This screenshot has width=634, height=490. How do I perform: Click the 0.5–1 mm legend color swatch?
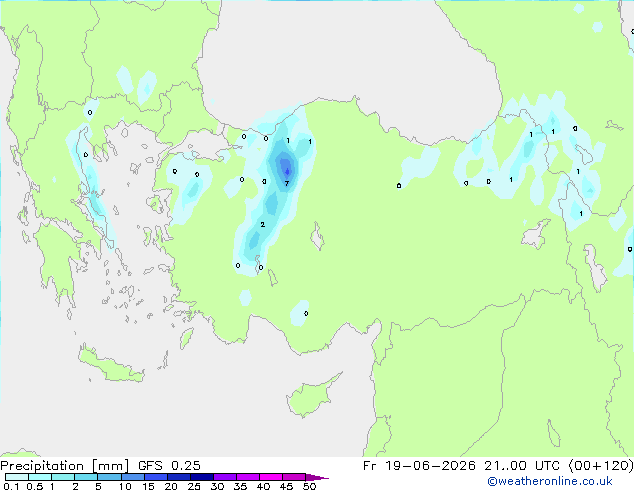point(40,477)
